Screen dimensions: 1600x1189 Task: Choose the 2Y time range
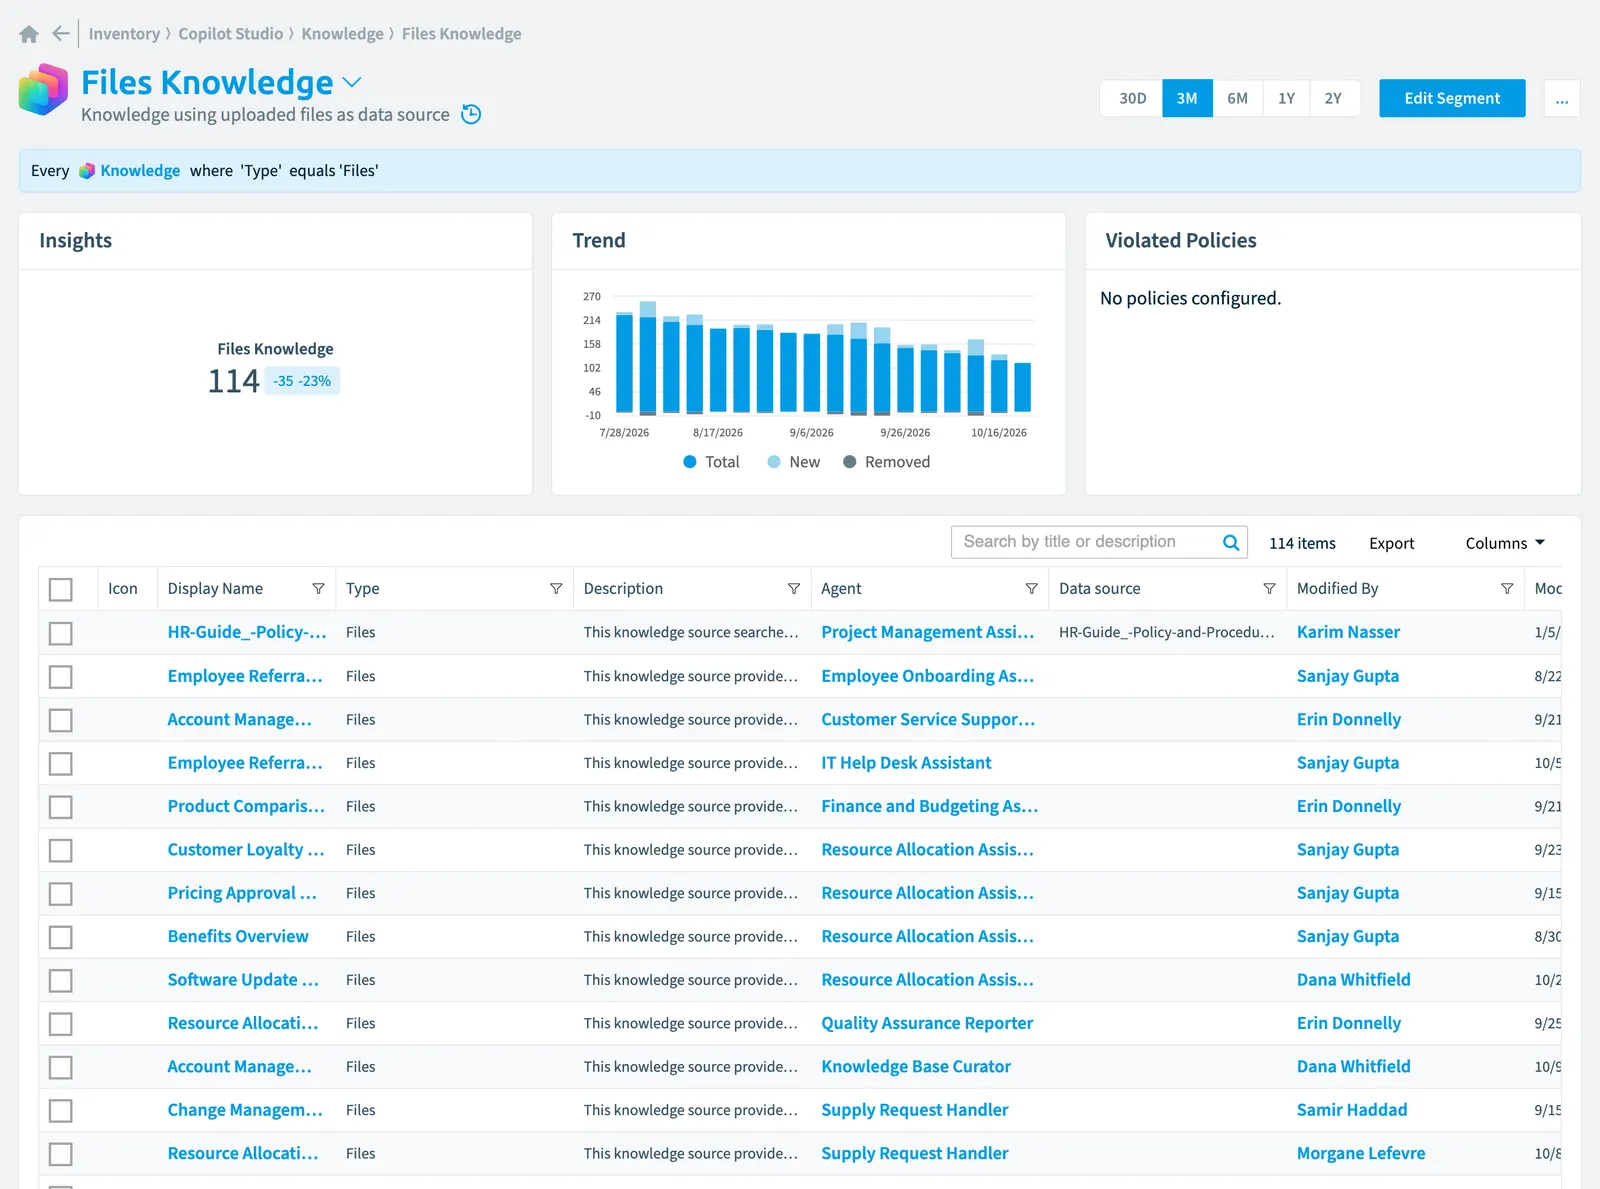tap(1333, 98)
